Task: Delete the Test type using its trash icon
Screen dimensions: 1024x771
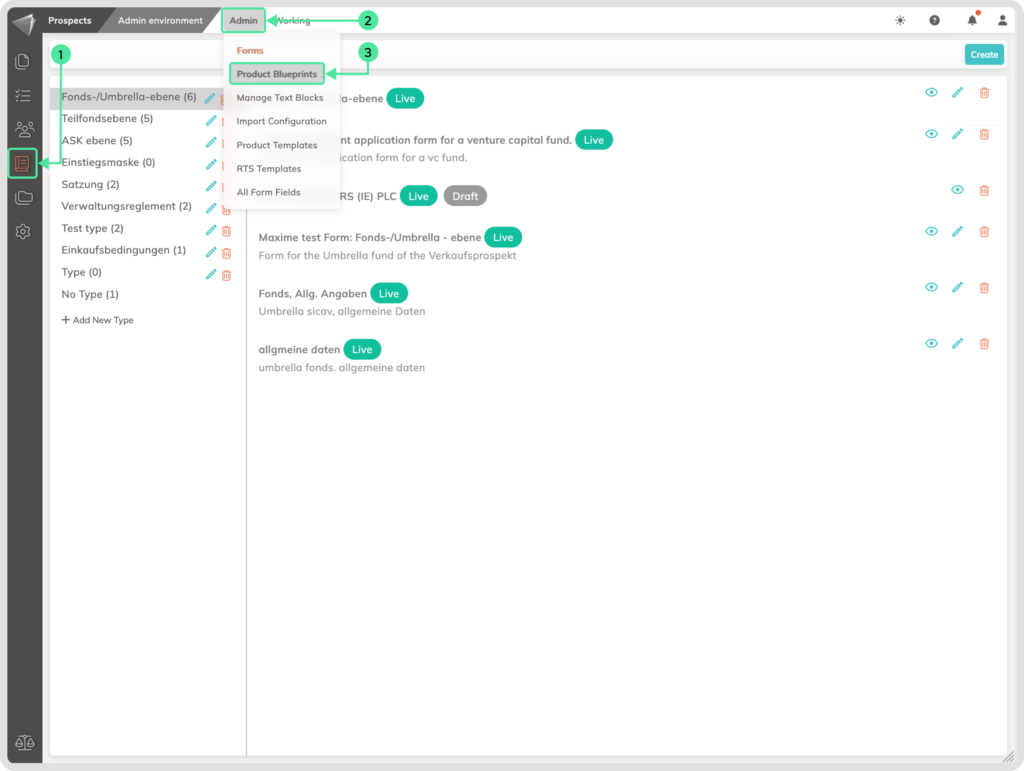Action: [226, 228]
